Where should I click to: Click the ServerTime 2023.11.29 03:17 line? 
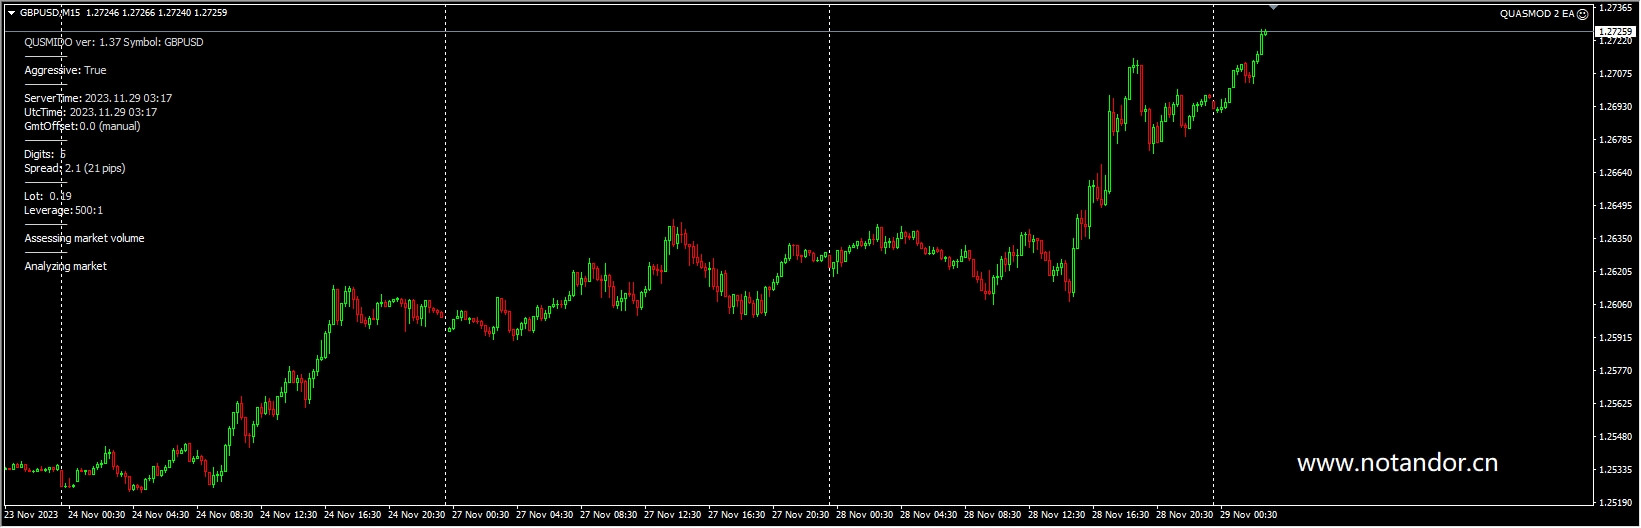[x=98, y=98]
